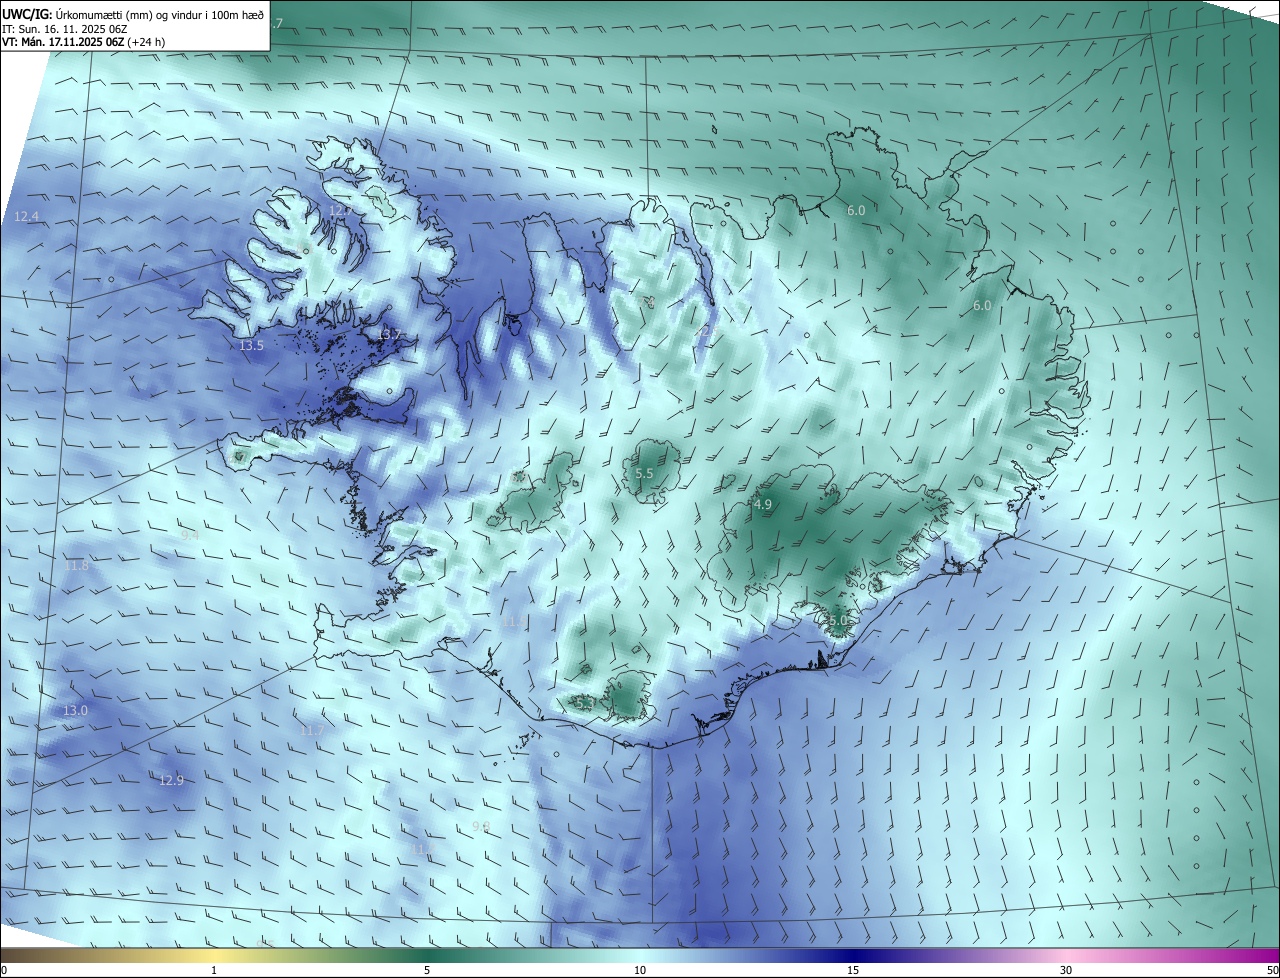Click the faint 9.4 value label

click(x=189, y=536)
